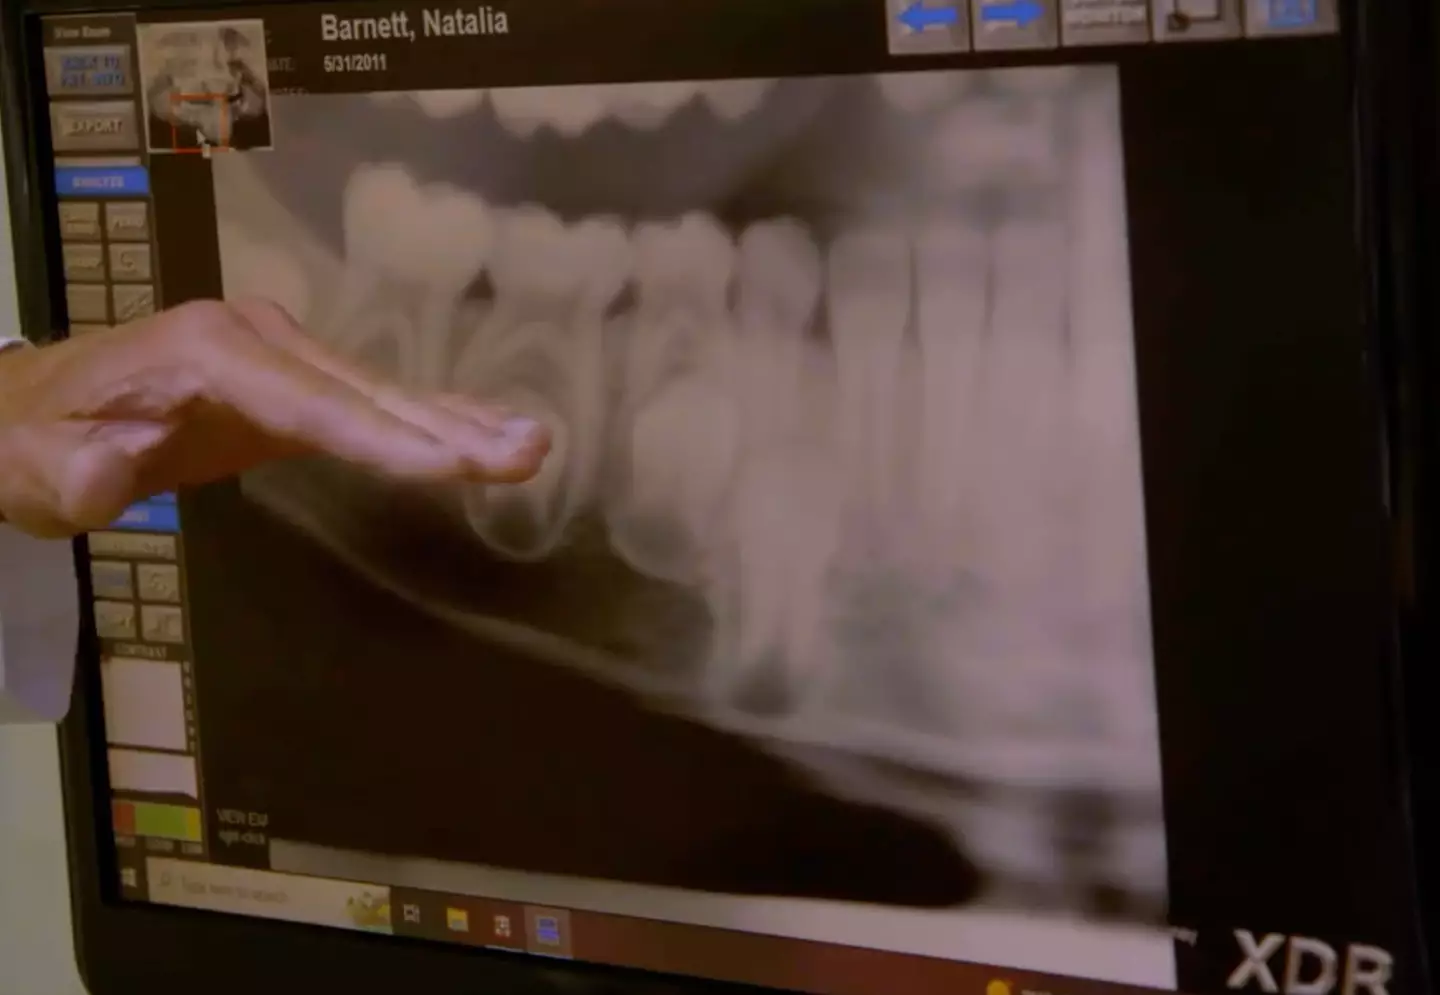Viewport: 1440px width, 995px height.
Task: Open File Explorer from the taskbar
Action: pos(457,919)
